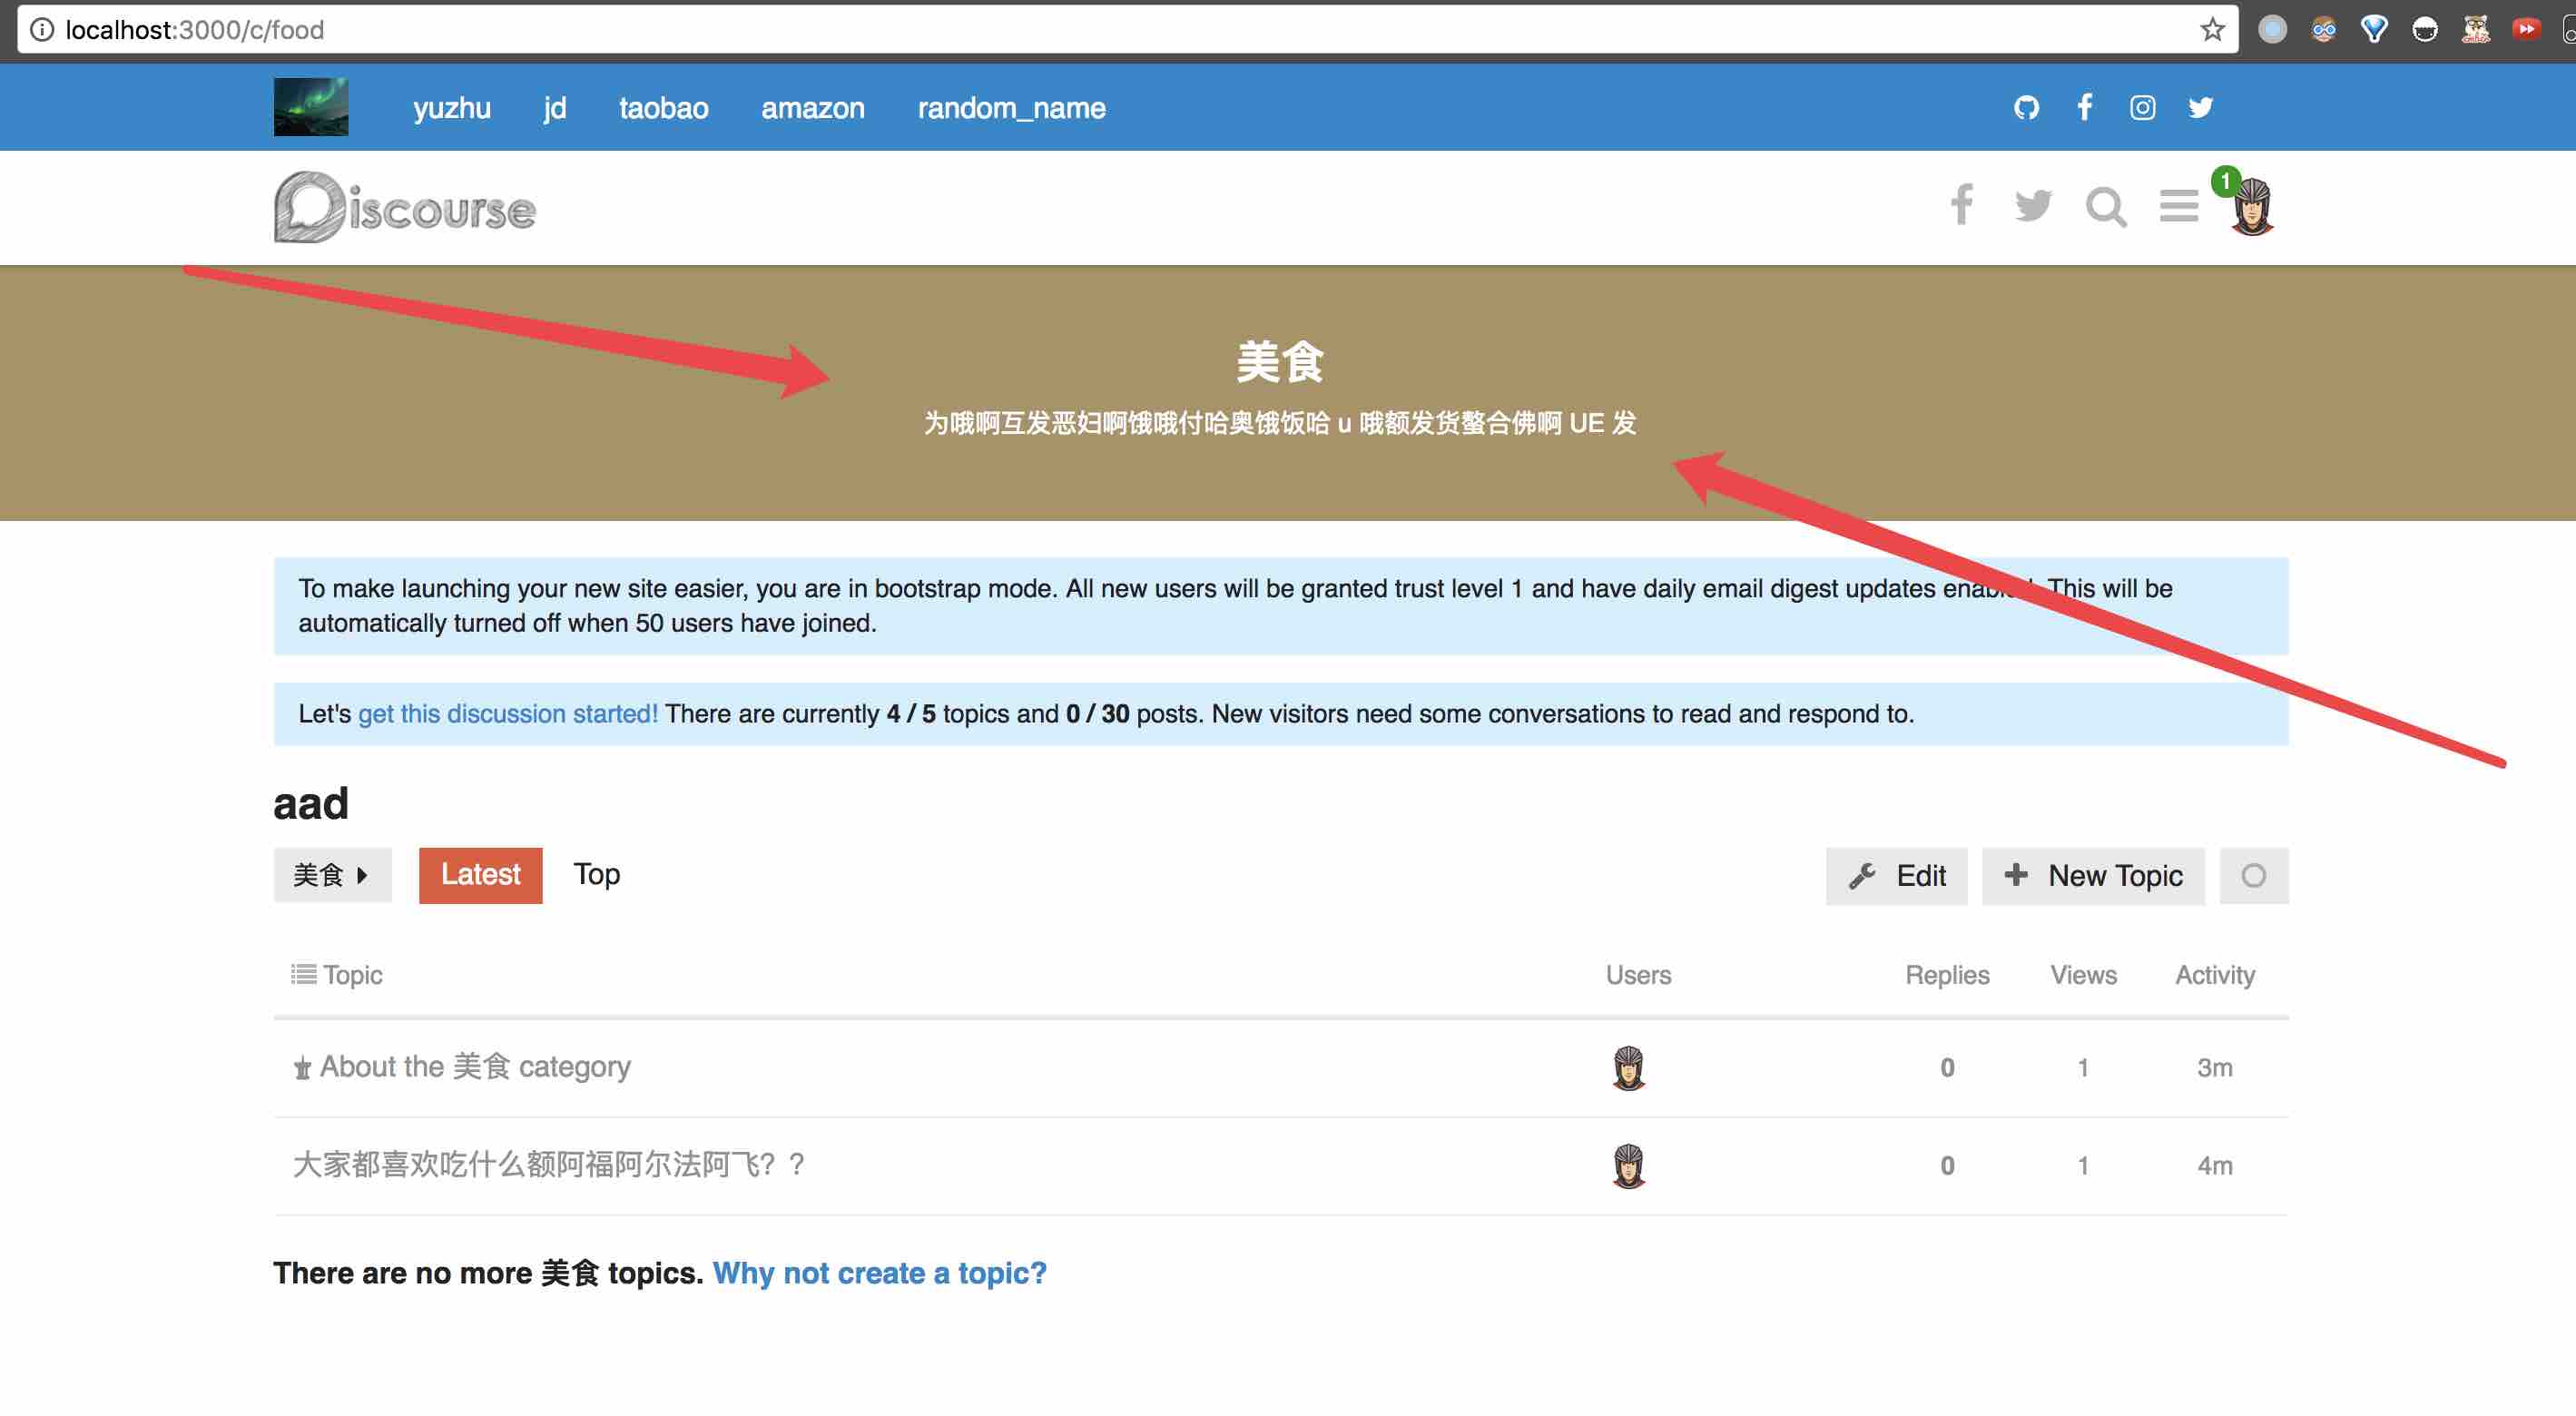Bookmark page with star icon
This screenshot has width=2576, height=1416.
[x=2212, y=30]
